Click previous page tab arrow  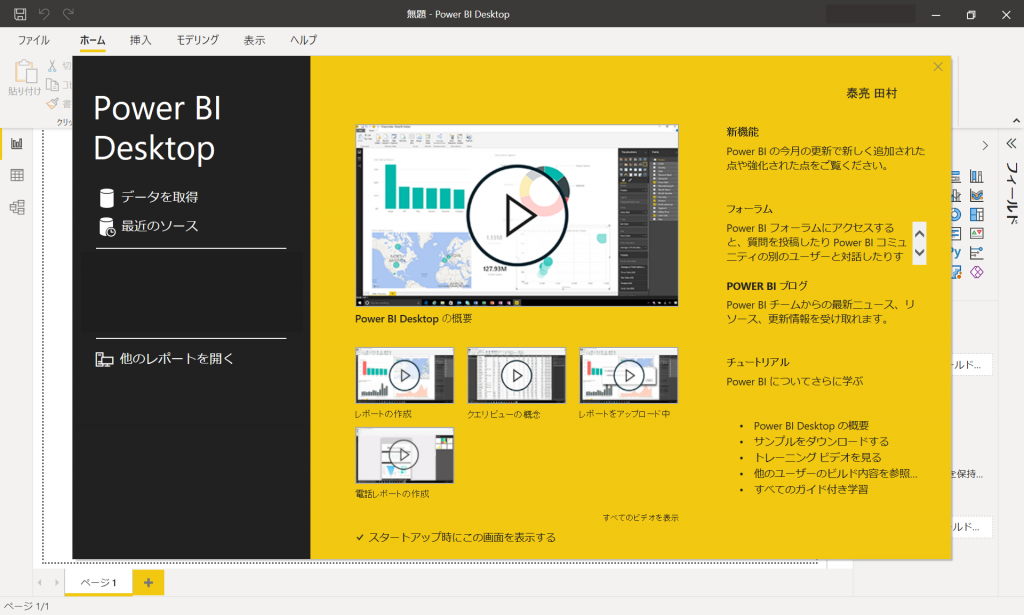tap(40, 582)
